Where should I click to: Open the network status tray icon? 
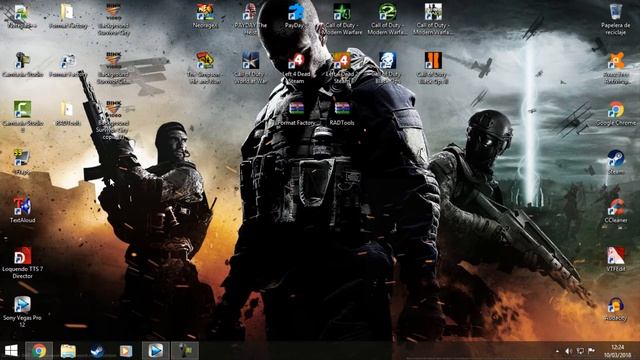pos(580,351)
